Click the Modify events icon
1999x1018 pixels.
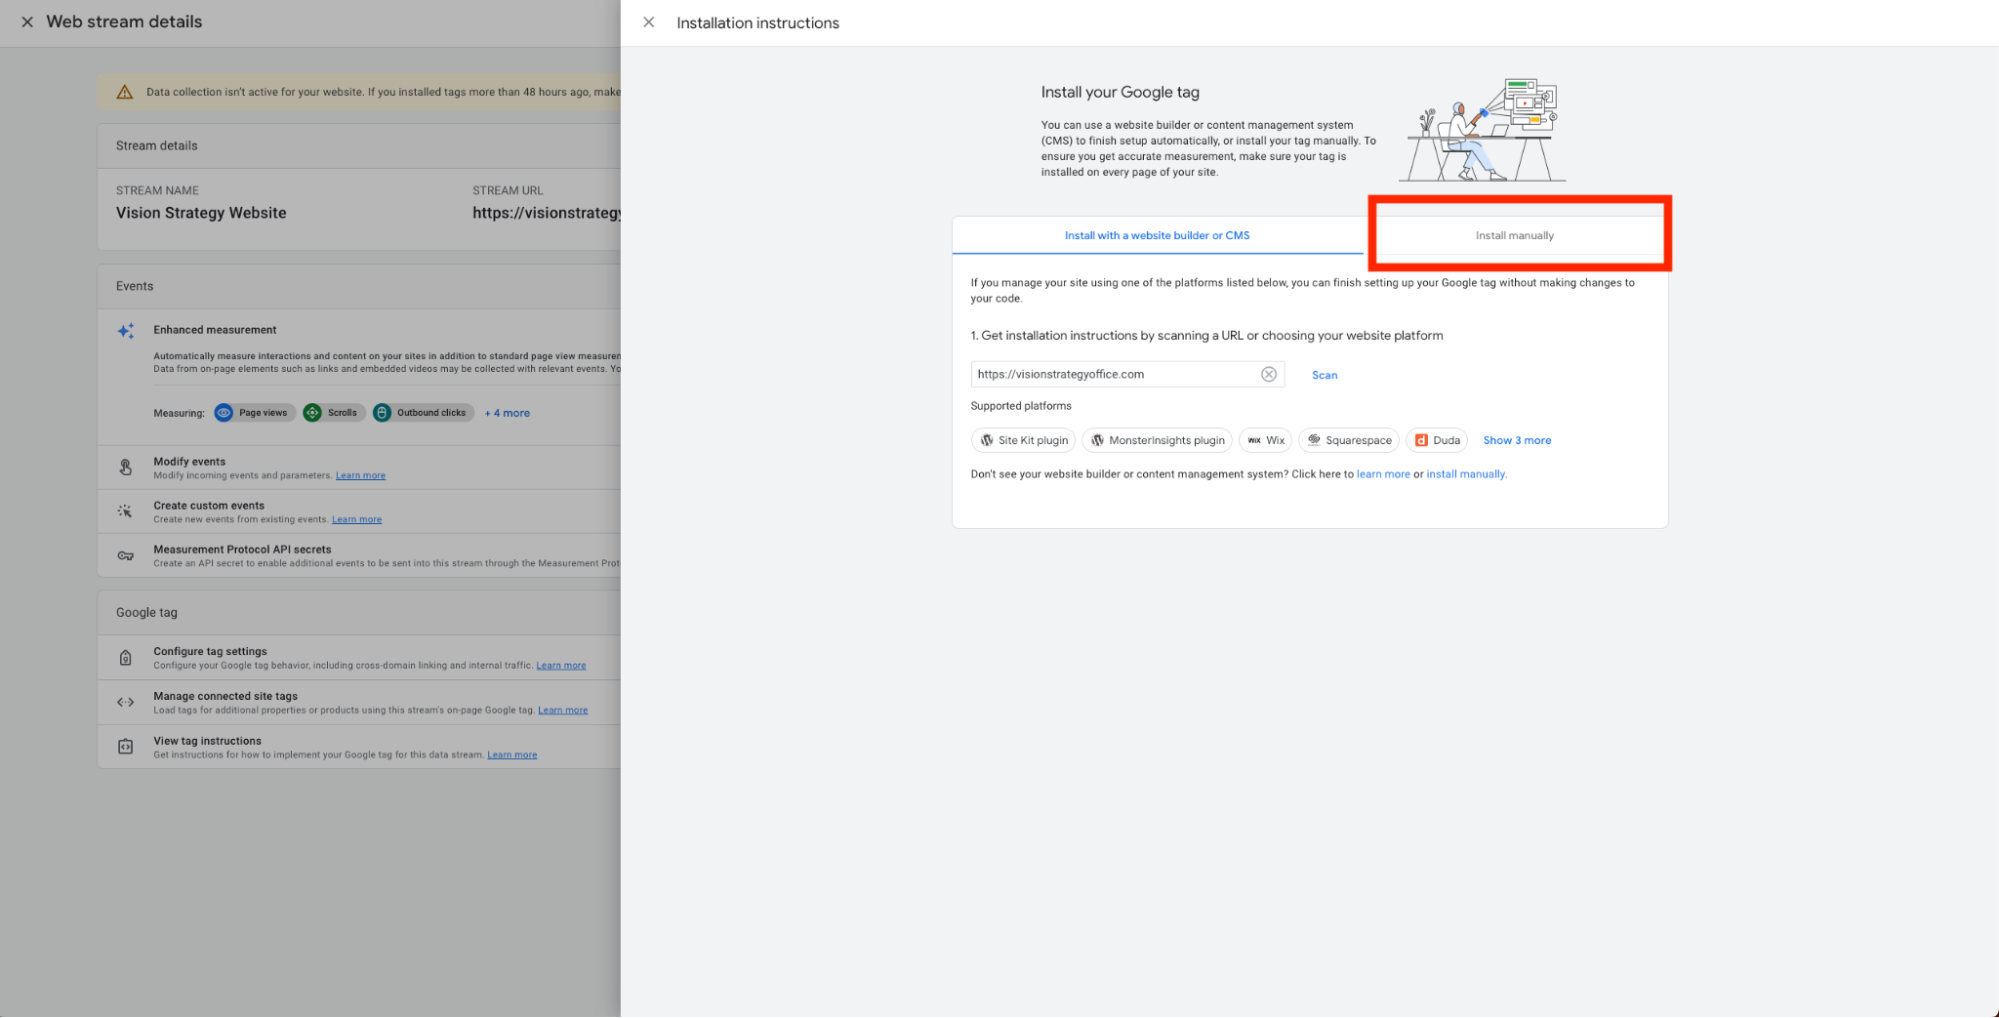pyautogui.click(x=126, y=467)
